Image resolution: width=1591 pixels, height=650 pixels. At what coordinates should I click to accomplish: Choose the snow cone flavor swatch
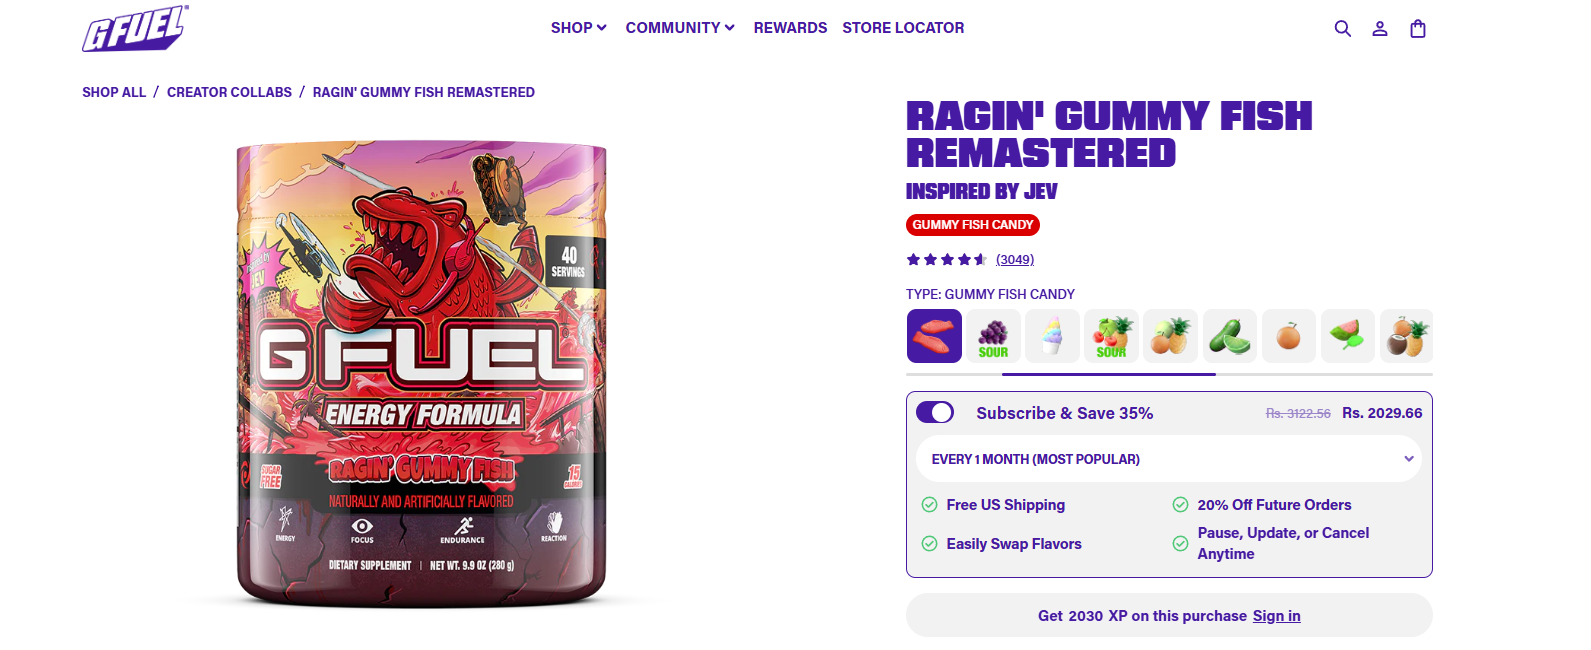1052,336
